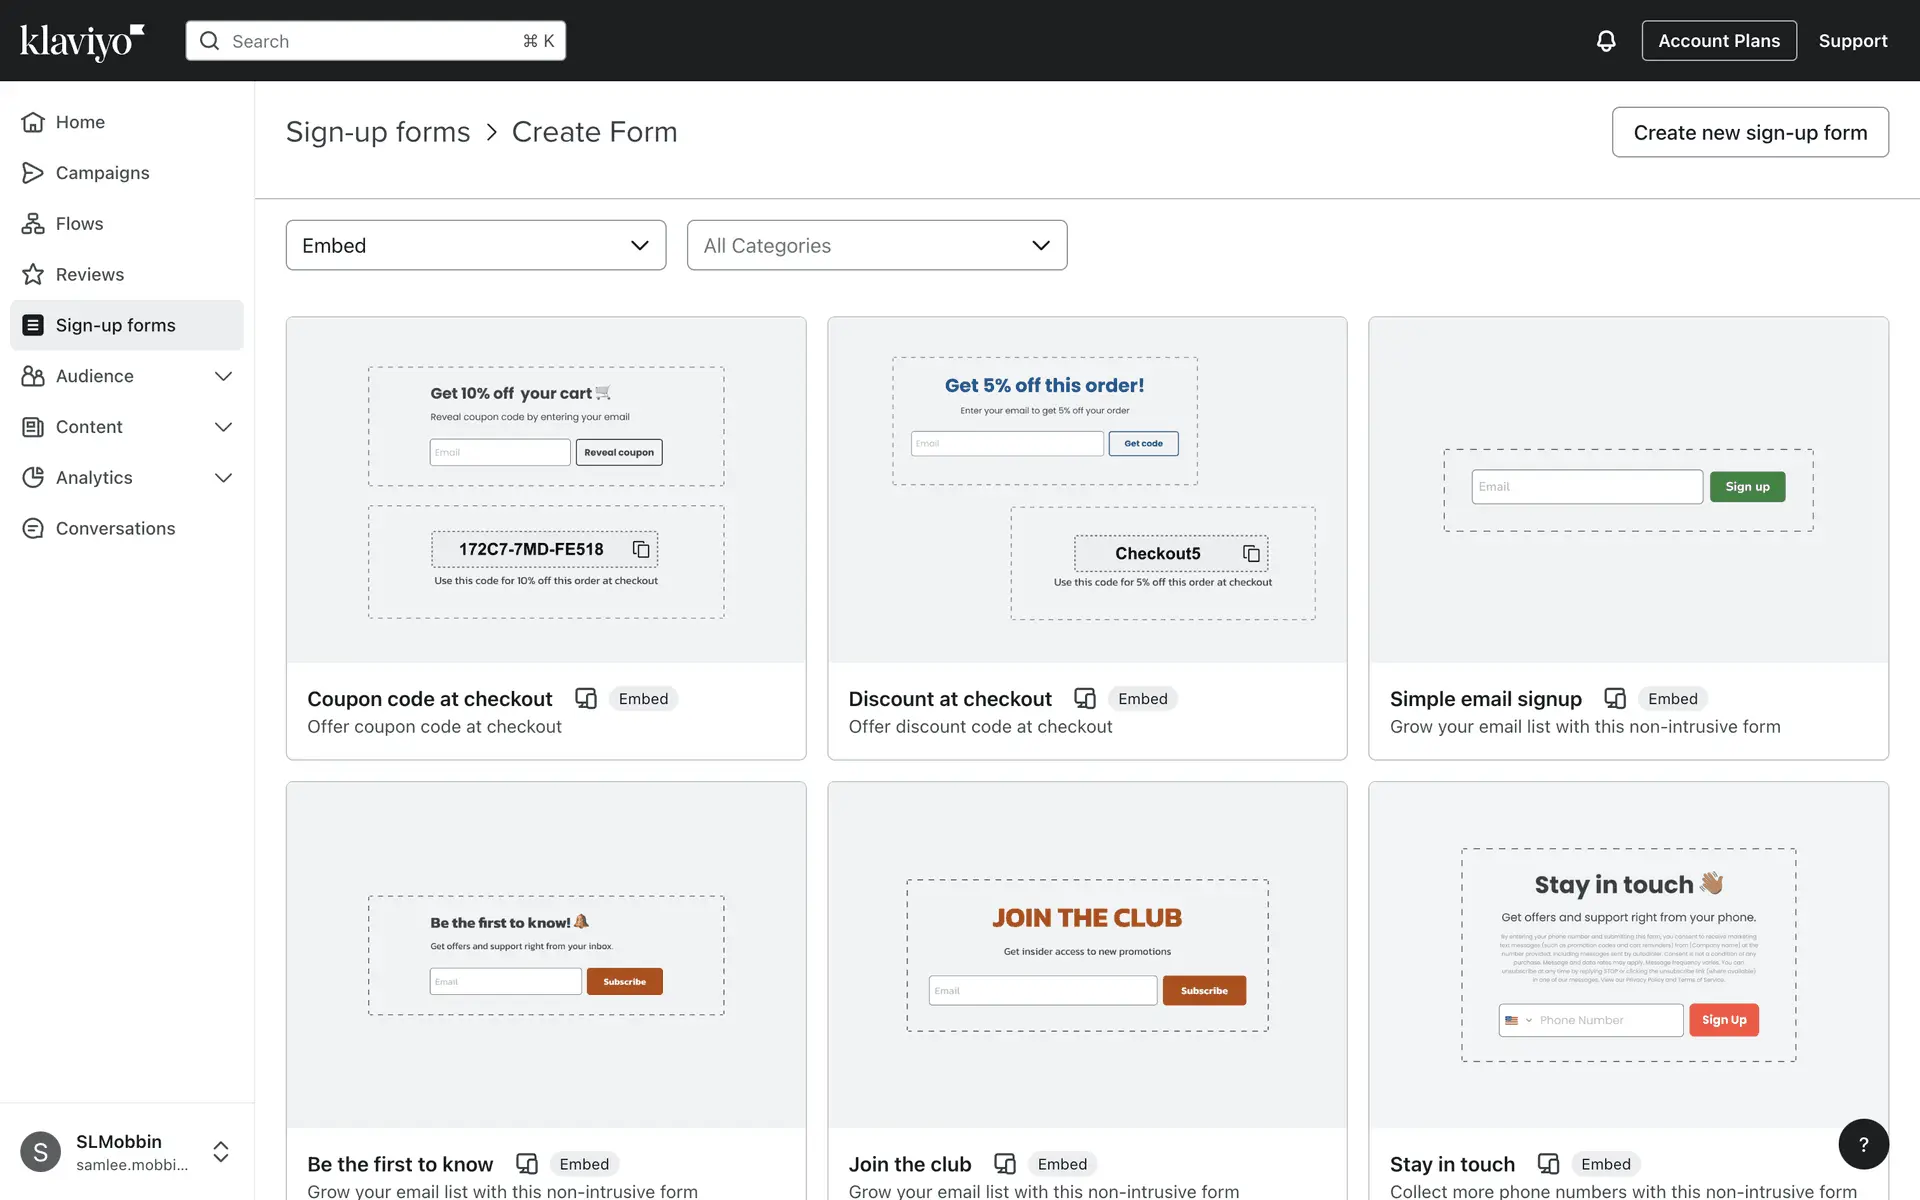1920x1200 pixels.
Task: Click the Flows icon in sidebar
Action: [33, 224]
